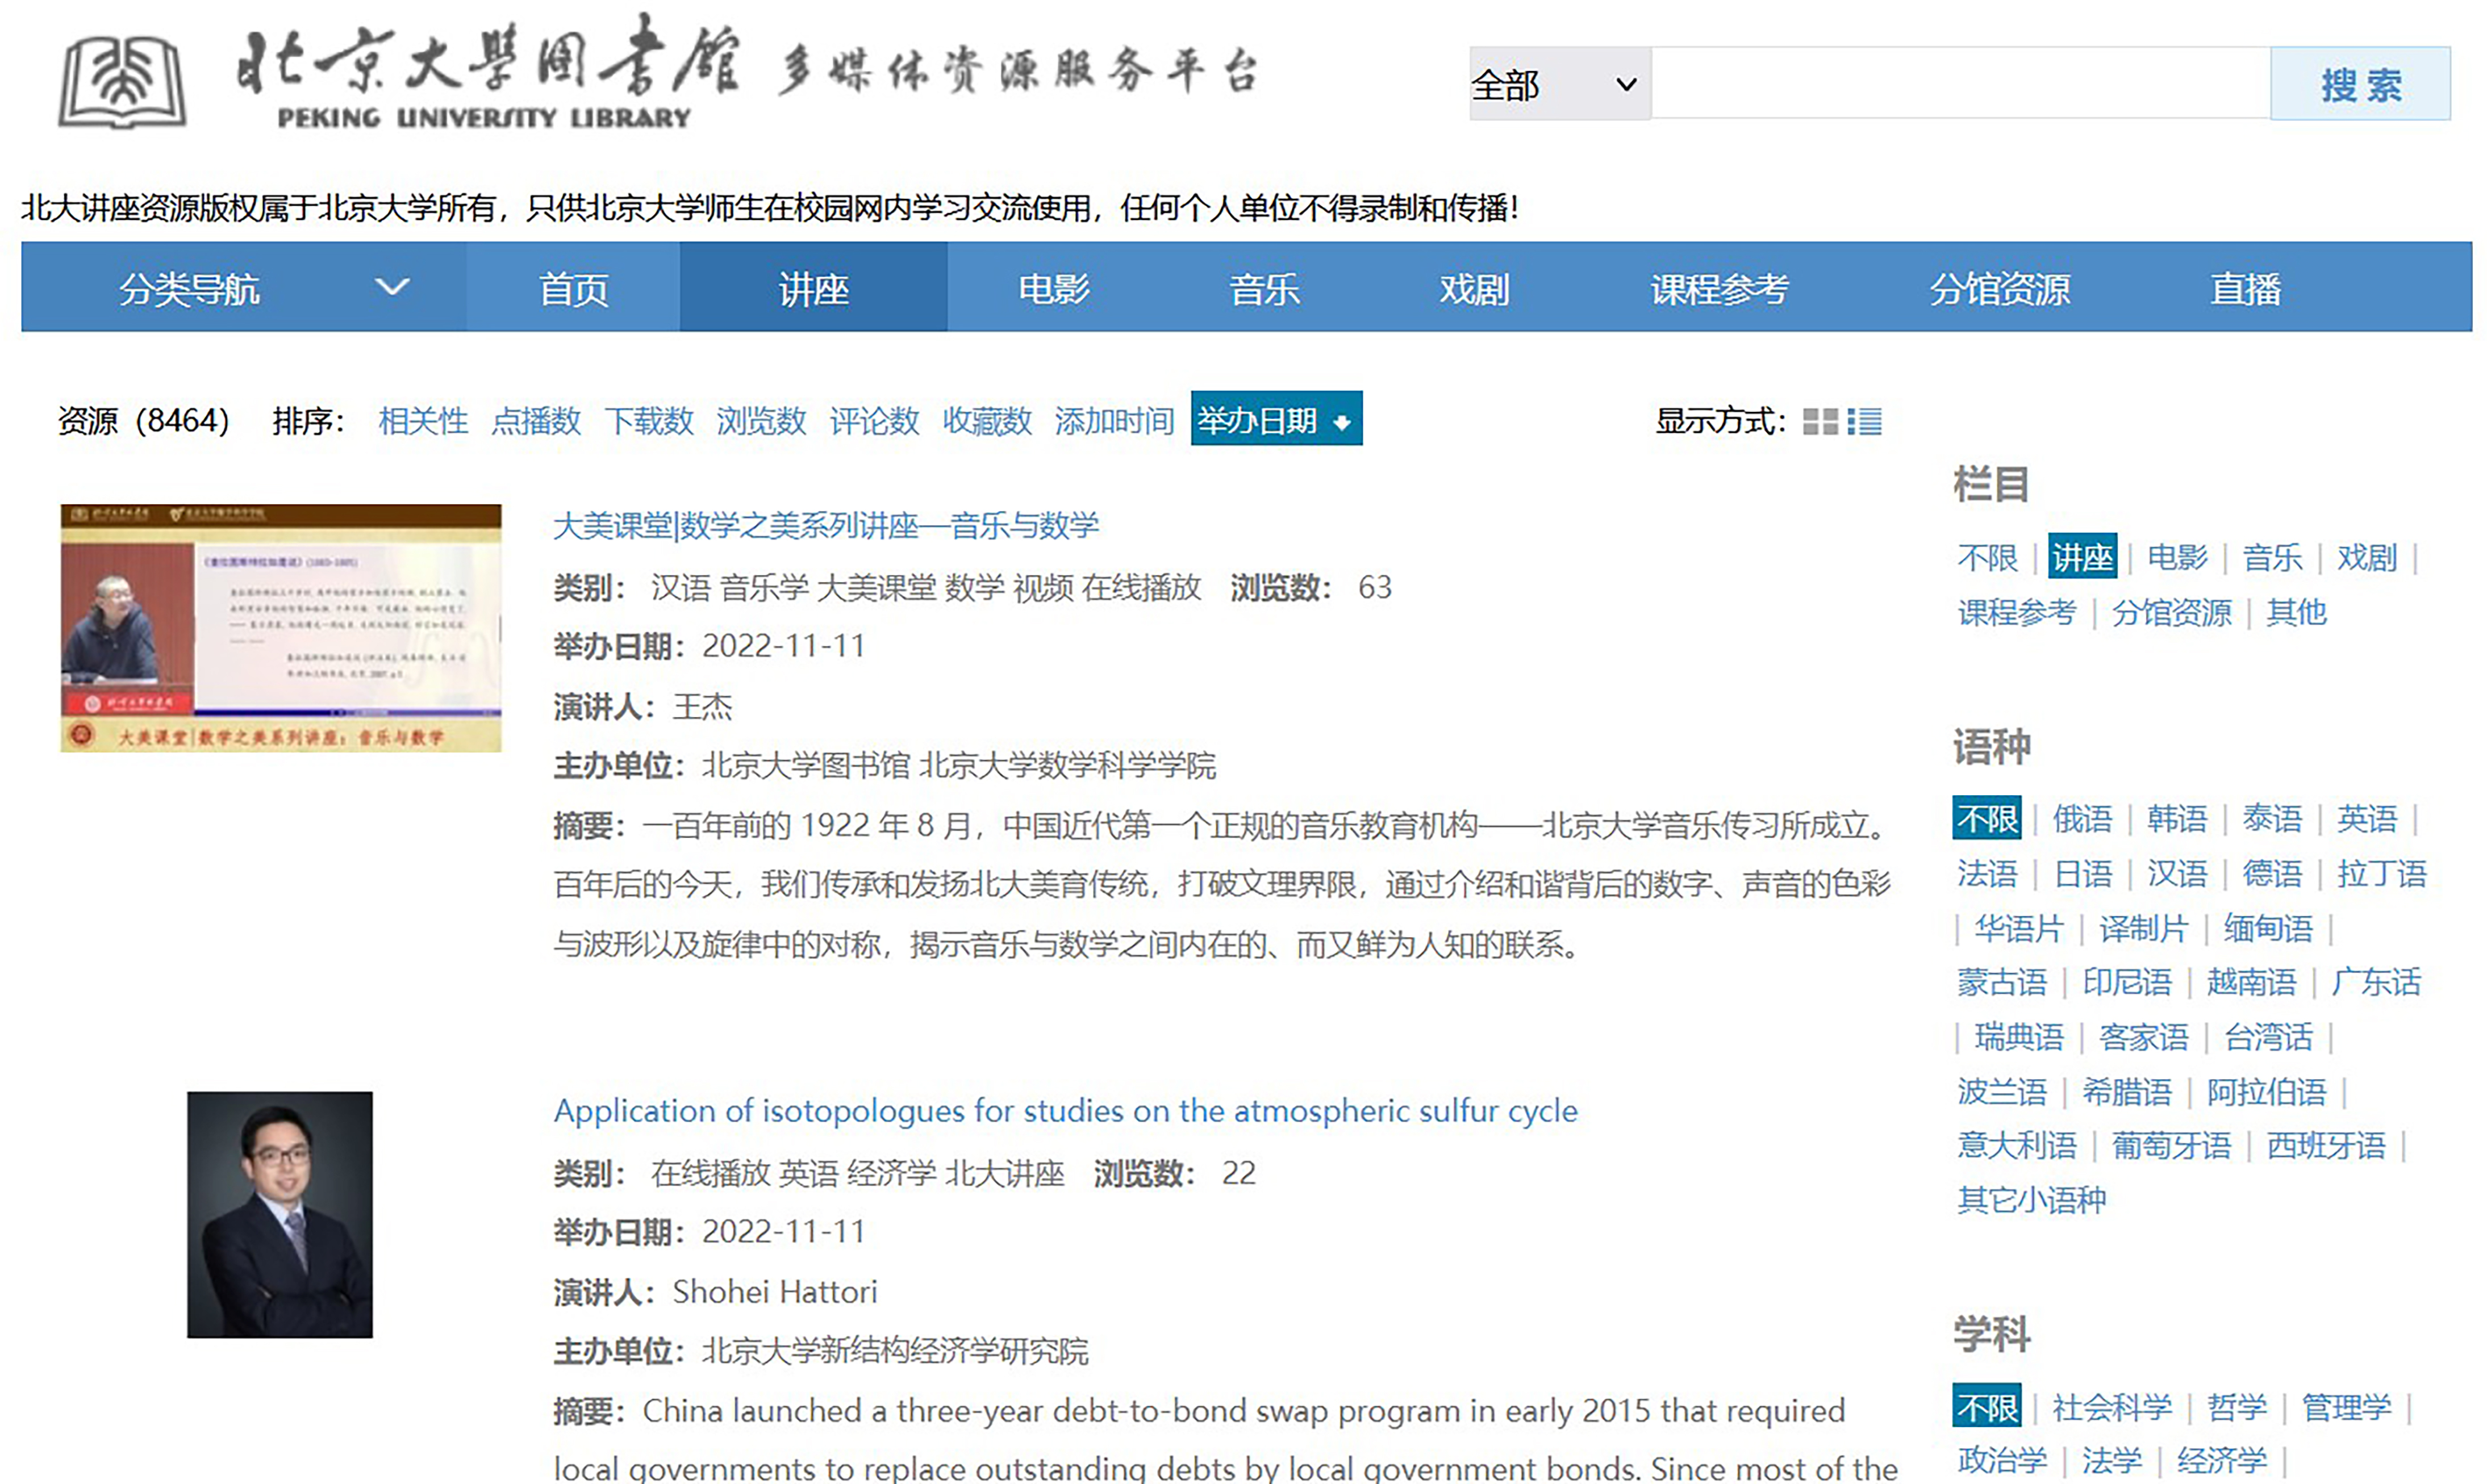Filter language by 日语

point(2083,874)
